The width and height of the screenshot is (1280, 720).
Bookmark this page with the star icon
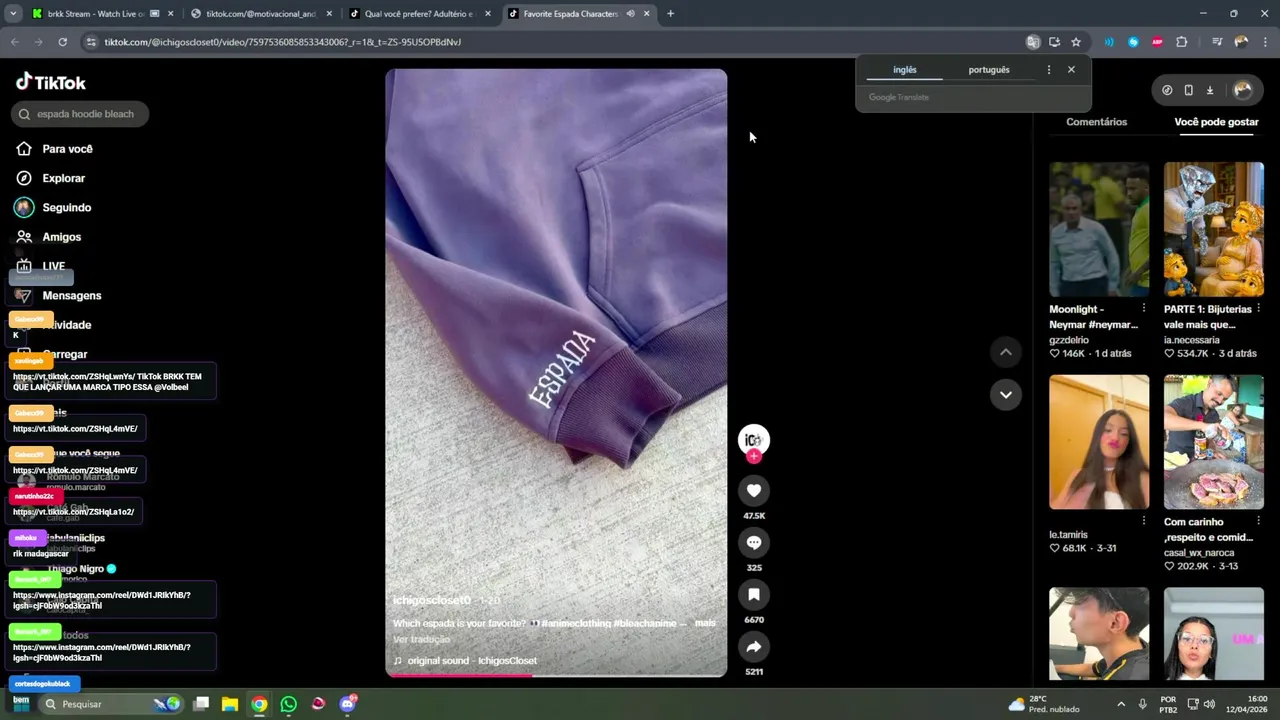[x=1076, y=42]
